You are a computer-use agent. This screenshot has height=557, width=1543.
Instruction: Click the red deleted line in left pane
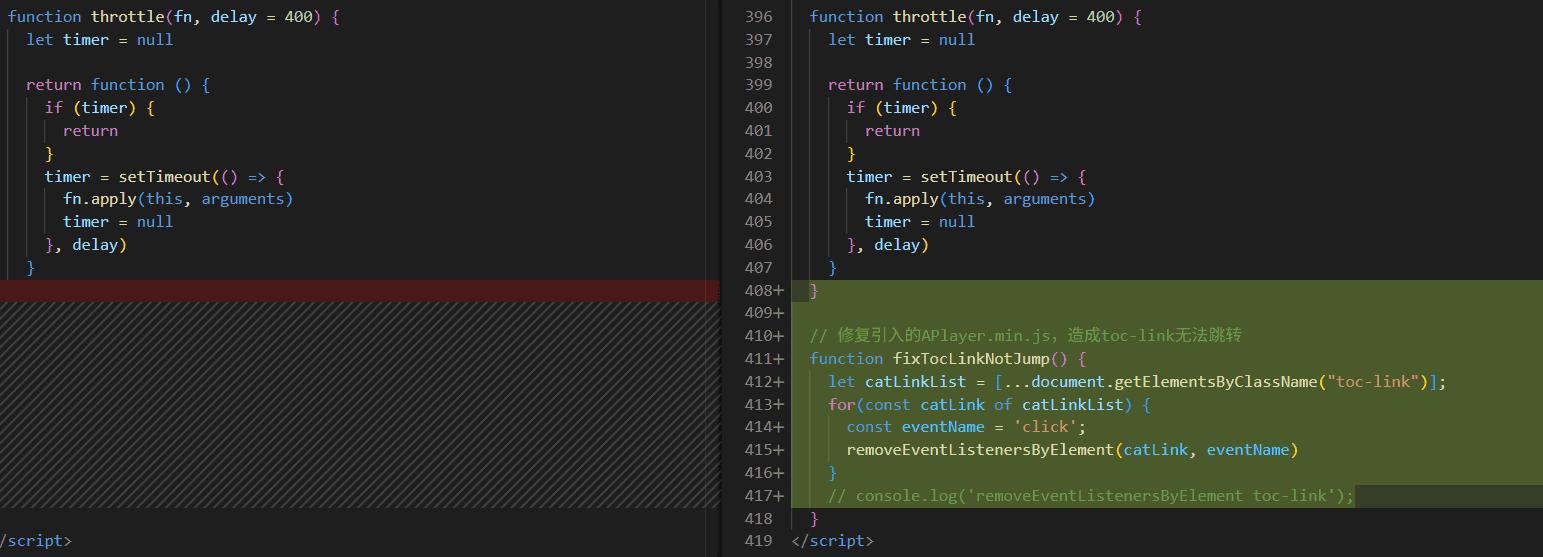[x=359, y=291]
